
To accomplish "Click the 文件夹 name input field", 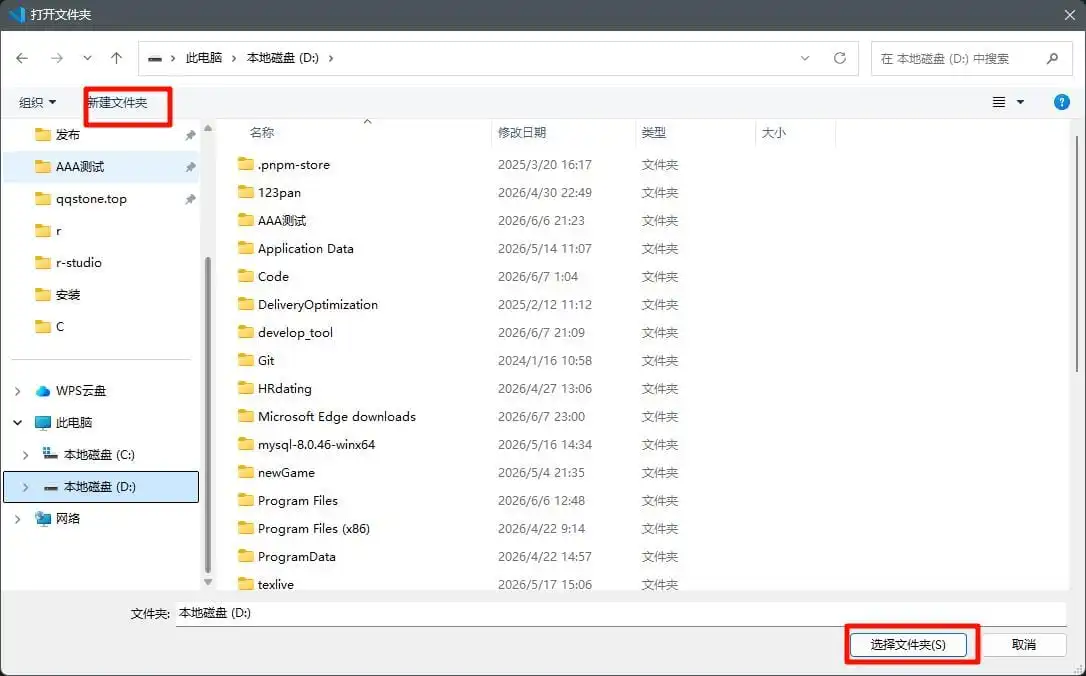I will 620,613.
